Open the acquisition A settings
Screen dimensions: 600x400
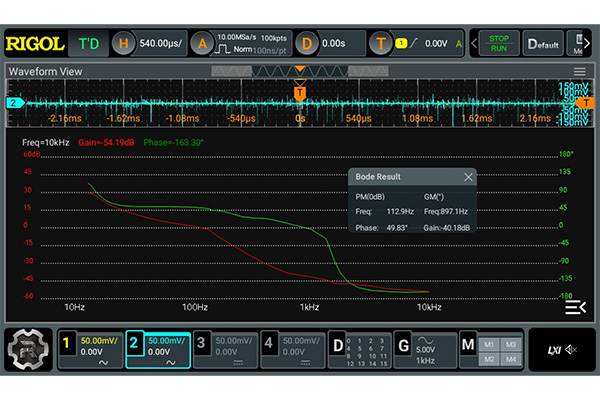coord(202,44)
